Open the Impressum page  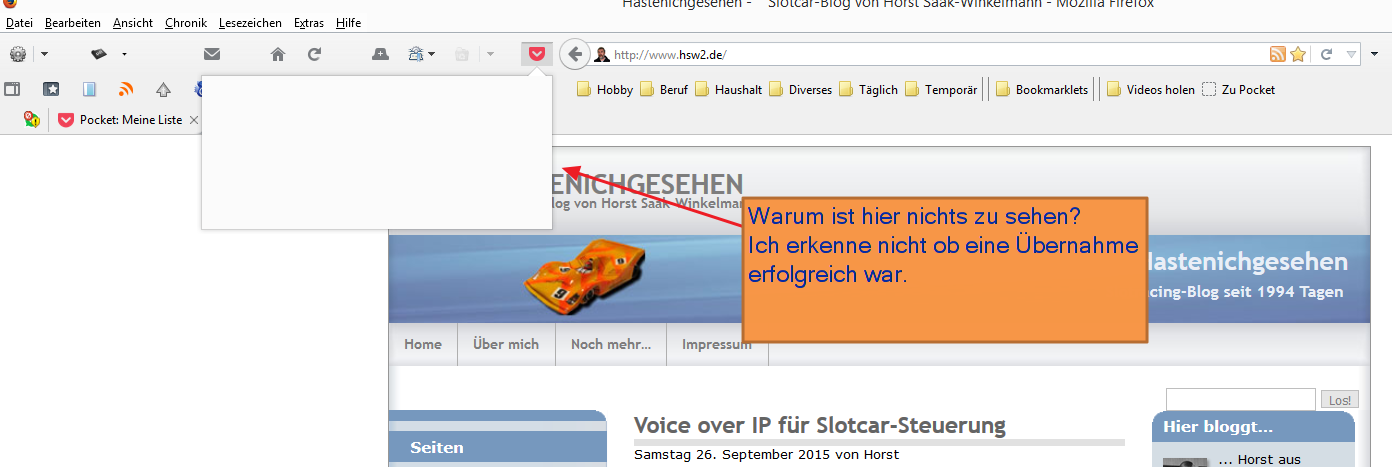click(717, 344)
